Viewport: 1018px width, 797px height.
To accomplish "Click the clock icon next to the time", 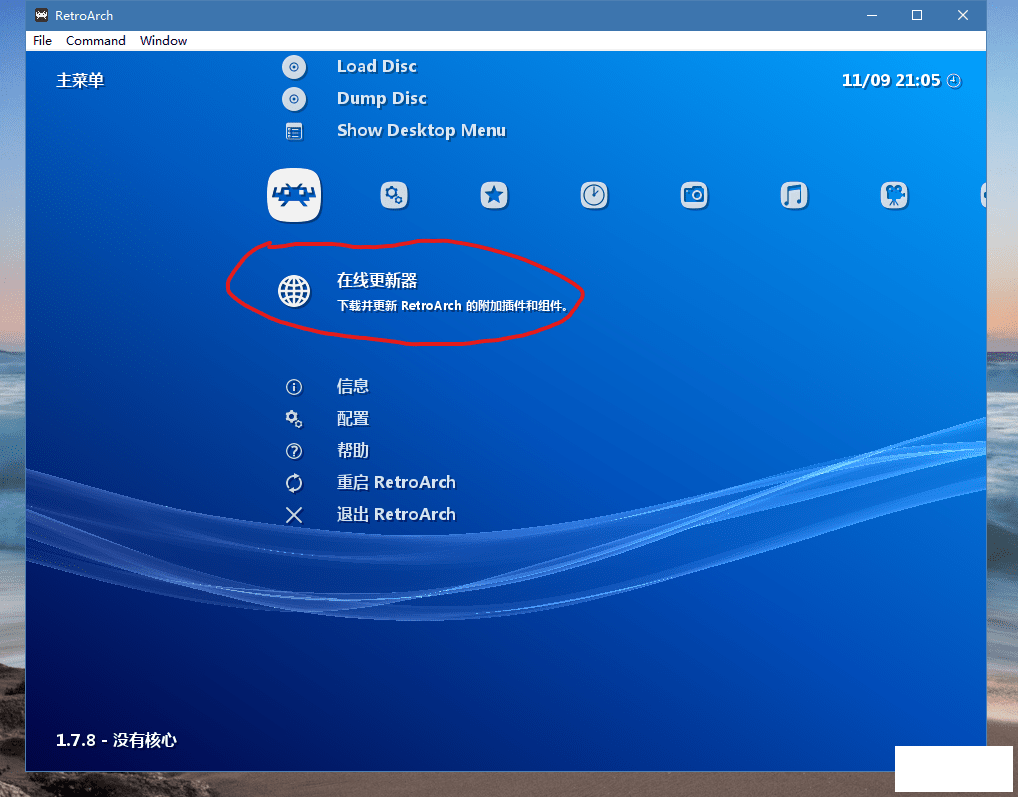I will tap(954, 81).
